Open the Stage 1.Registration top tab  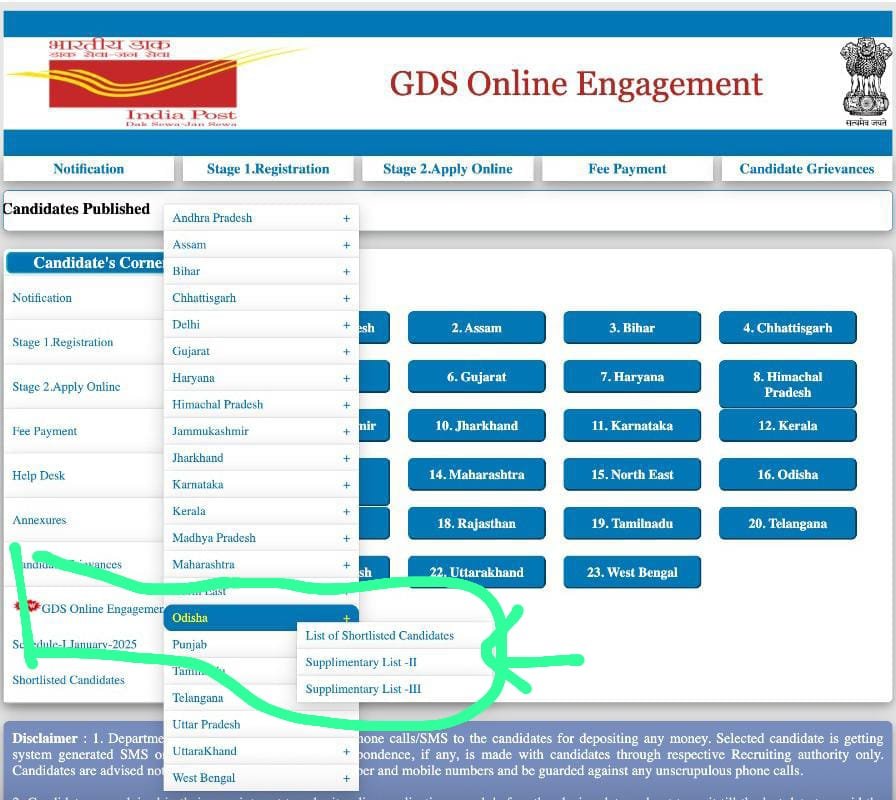coord(268,169)
